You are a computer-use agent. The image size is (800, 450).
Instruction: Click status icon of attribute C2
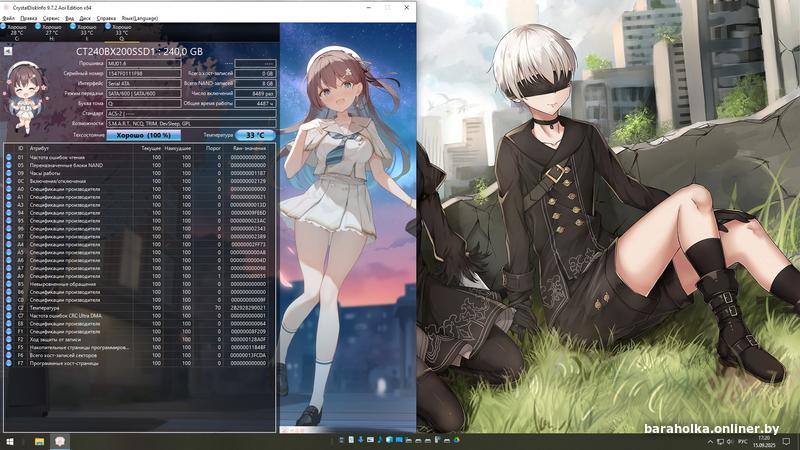pos(9,308)
